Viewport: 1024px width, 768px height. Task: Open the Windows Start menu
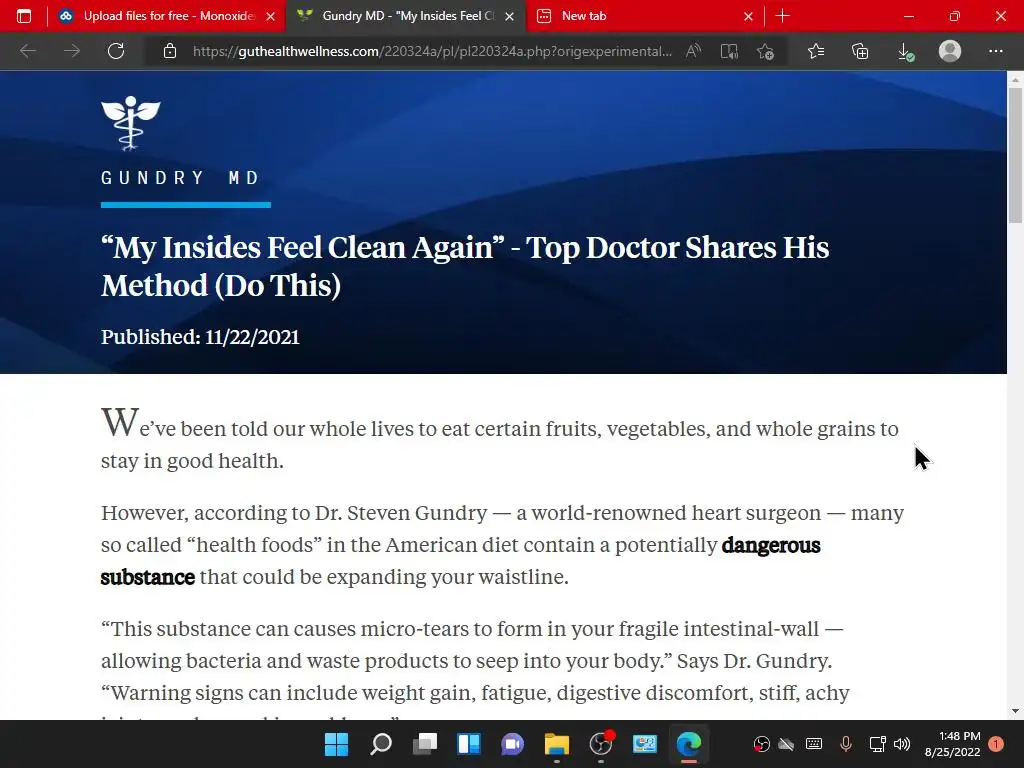coord(336,744)
